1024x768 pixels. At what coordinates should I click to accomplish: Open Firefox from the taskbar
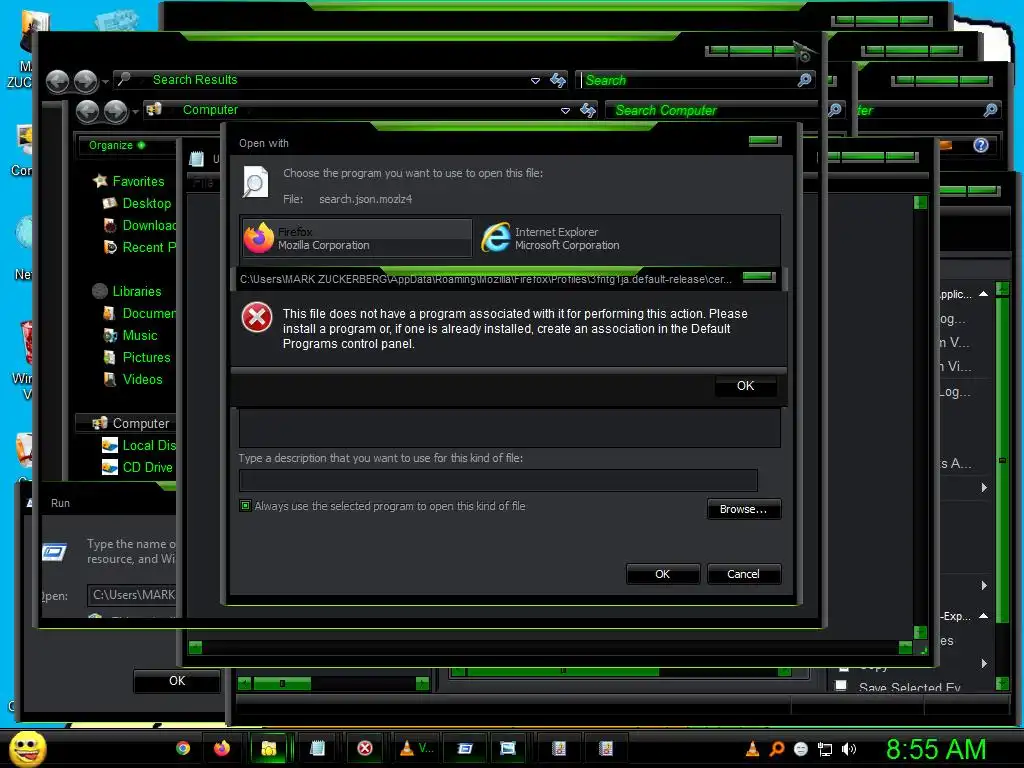(x=222, y=748)
